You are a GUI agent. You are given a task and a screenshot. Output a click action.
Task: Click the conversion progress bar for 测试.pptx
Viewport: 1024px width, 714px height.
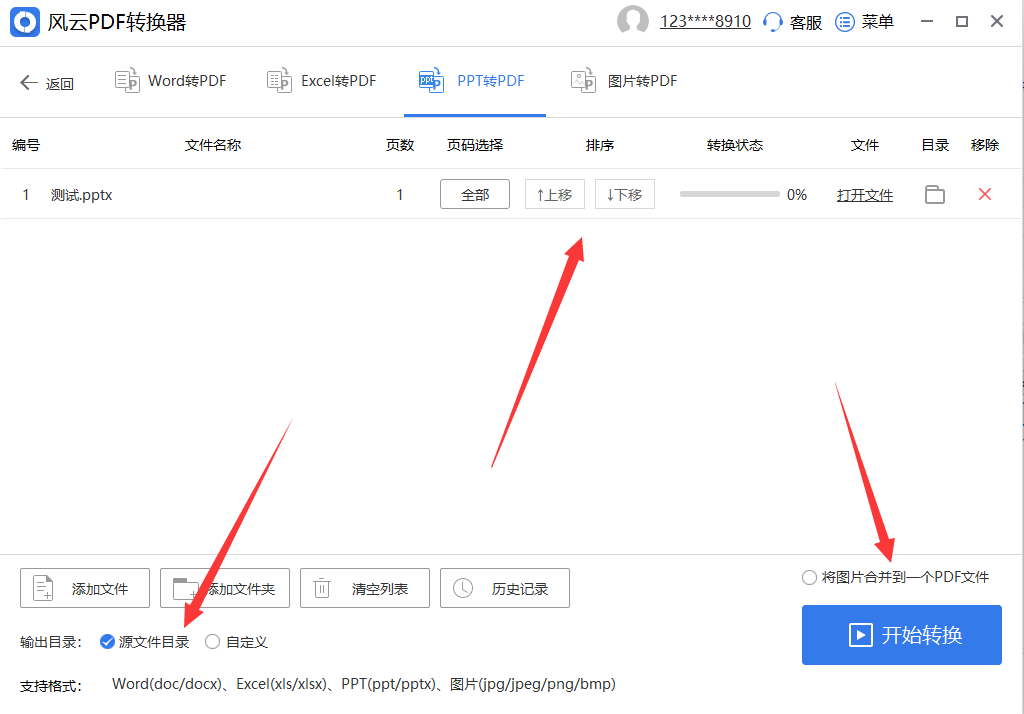[x=729, y=194]
